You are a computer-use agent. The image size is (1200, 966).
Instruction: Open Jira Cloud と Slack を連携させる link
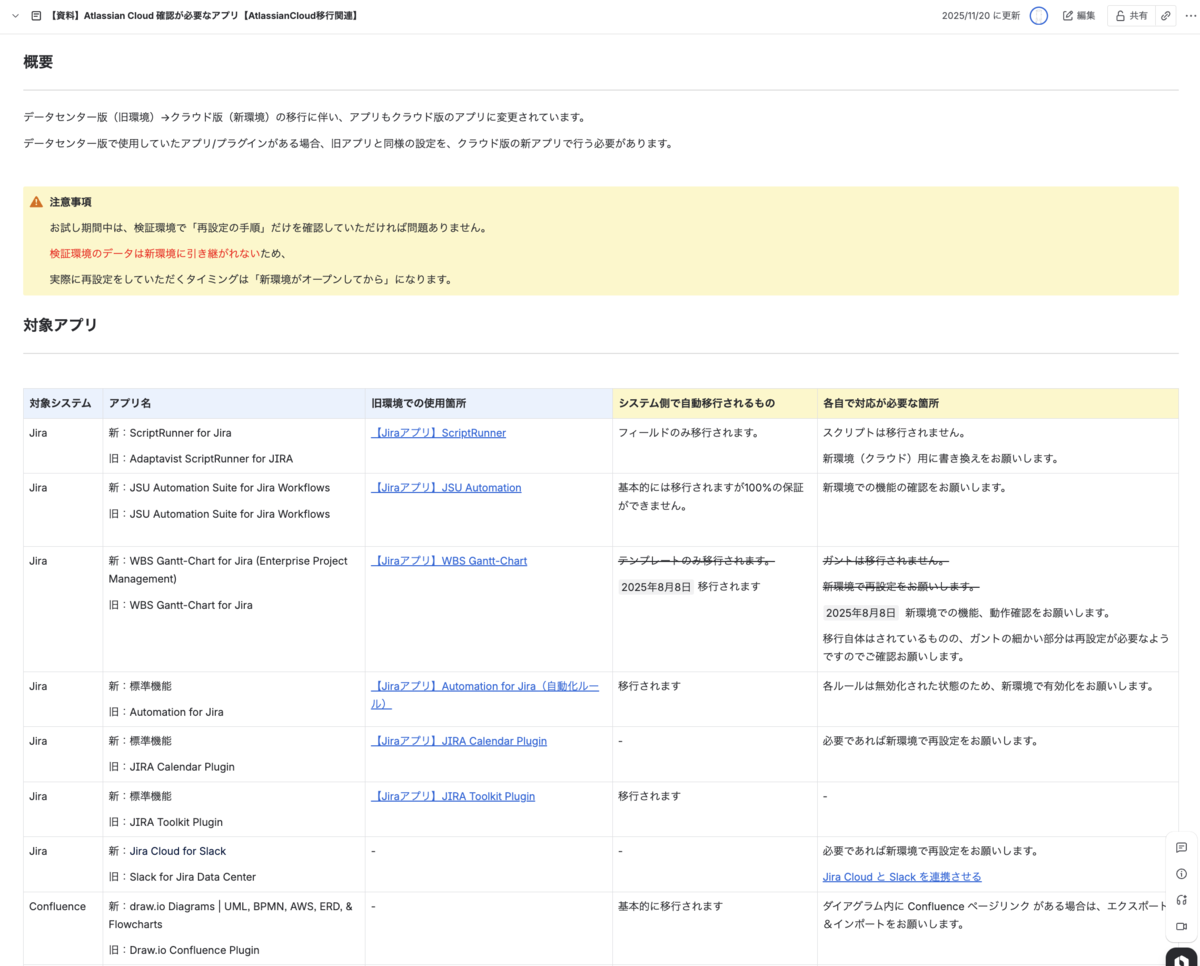(902, 877)
